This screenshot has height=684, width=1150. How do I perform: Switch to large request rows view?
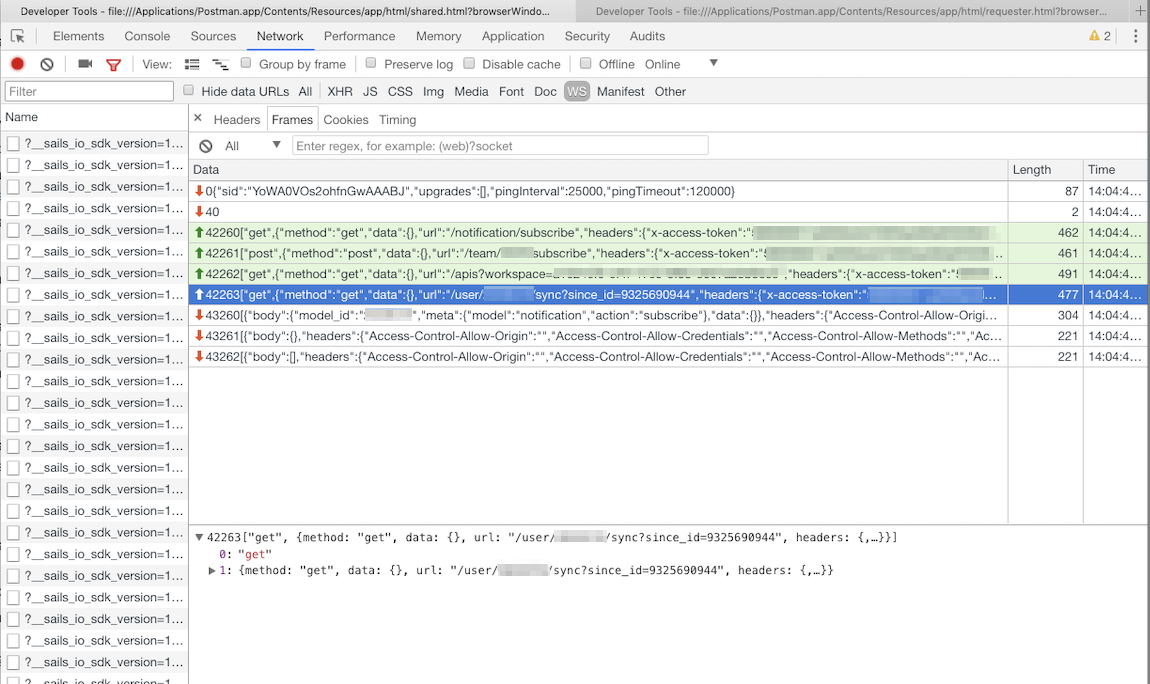pyautogui.click(x=191, y=63)
